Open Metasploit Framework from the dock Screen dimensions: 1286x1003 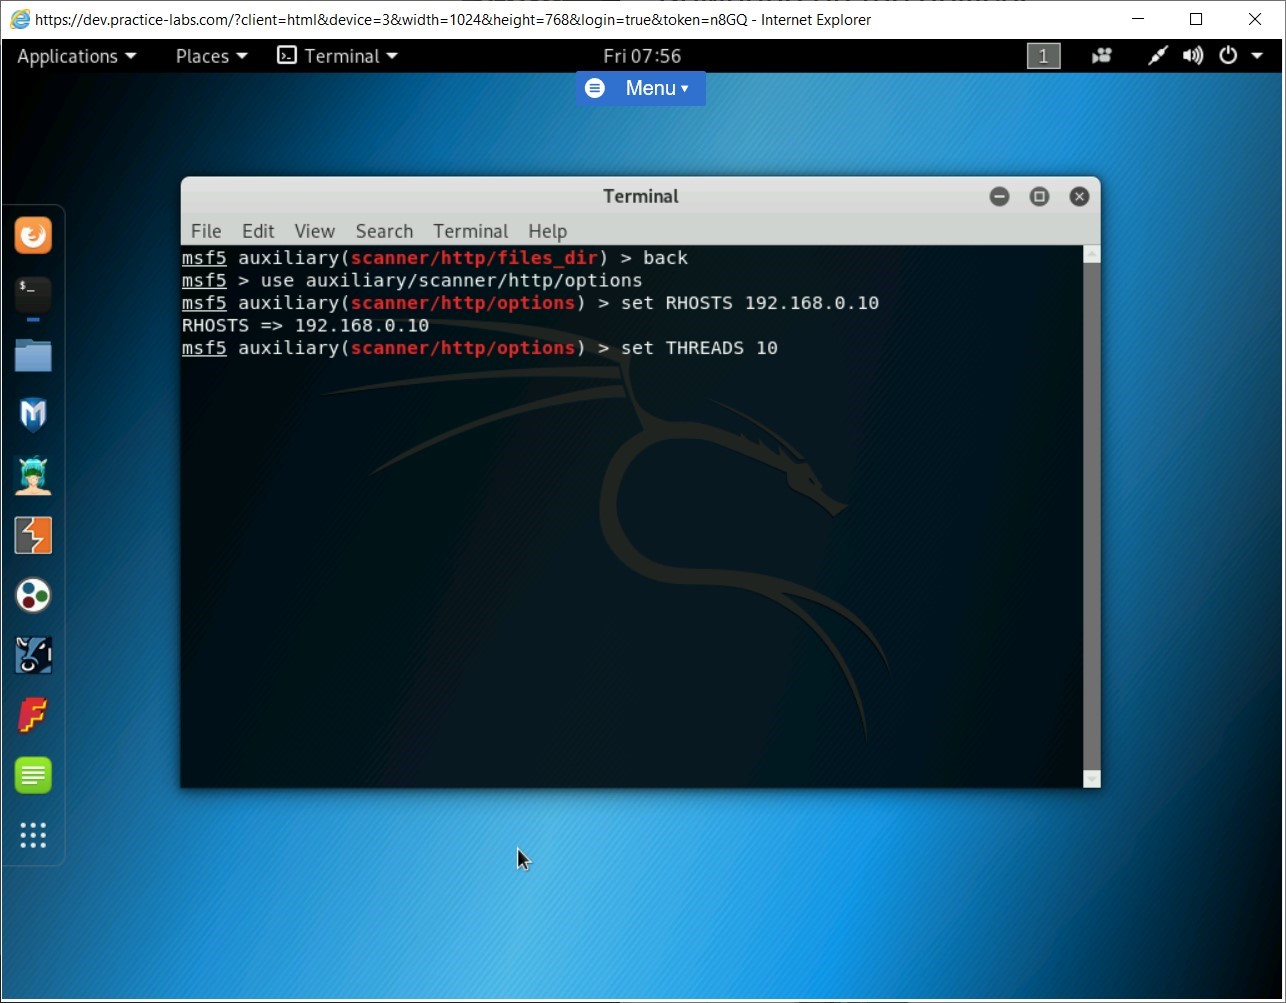pyautogui.click(x=33, y=415)
